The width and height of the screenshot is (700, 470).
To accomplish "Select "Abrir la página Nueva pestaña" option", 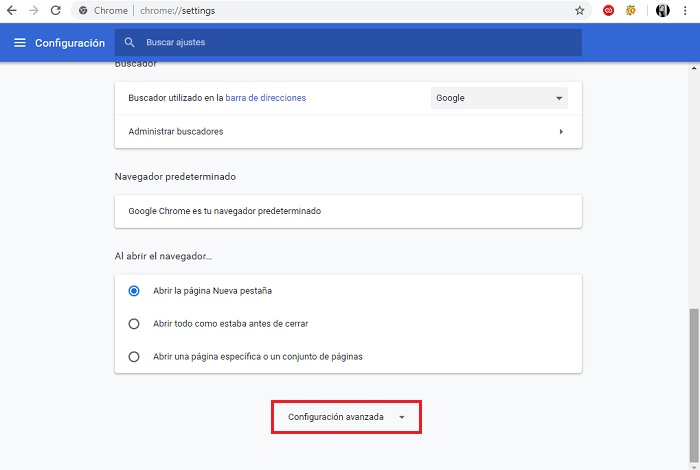I will coord(134,291).
